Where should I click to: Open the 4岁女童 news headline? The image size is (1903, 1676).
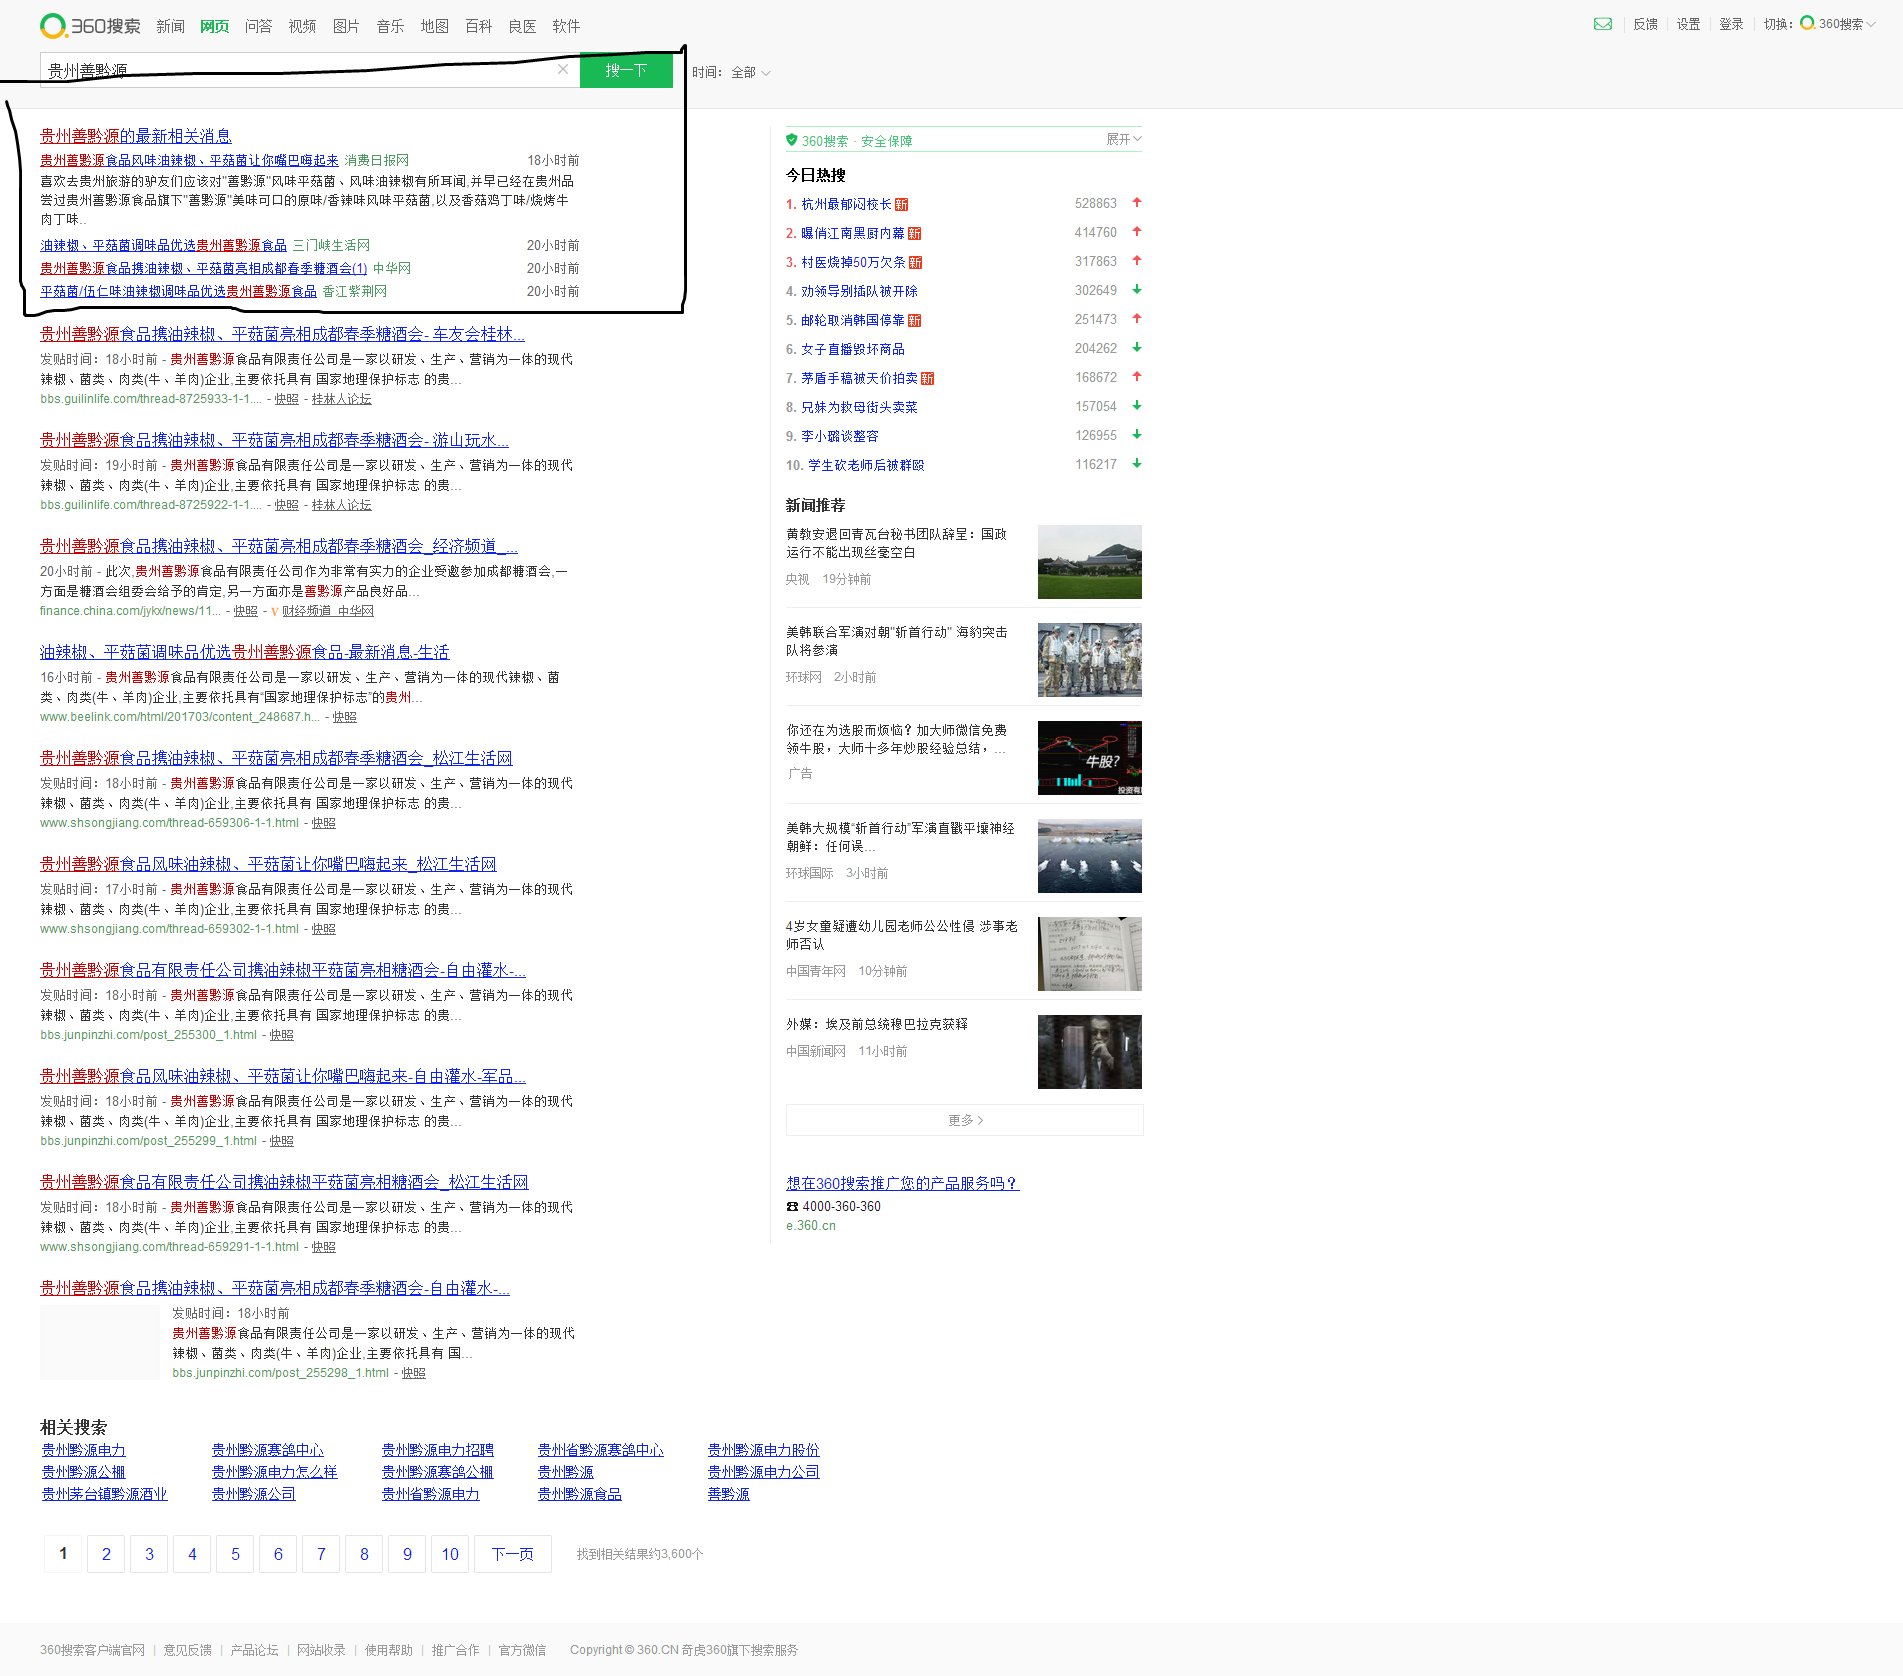click(x=901, y=935)
